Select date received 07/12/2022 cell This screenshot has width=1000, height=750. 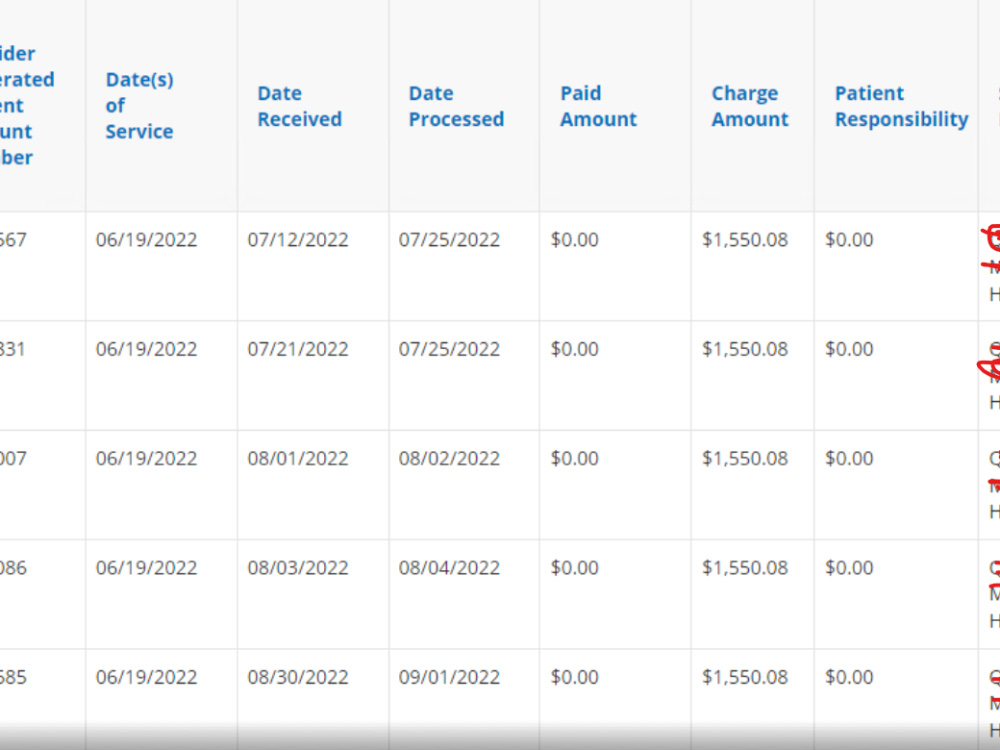point(298,240)
